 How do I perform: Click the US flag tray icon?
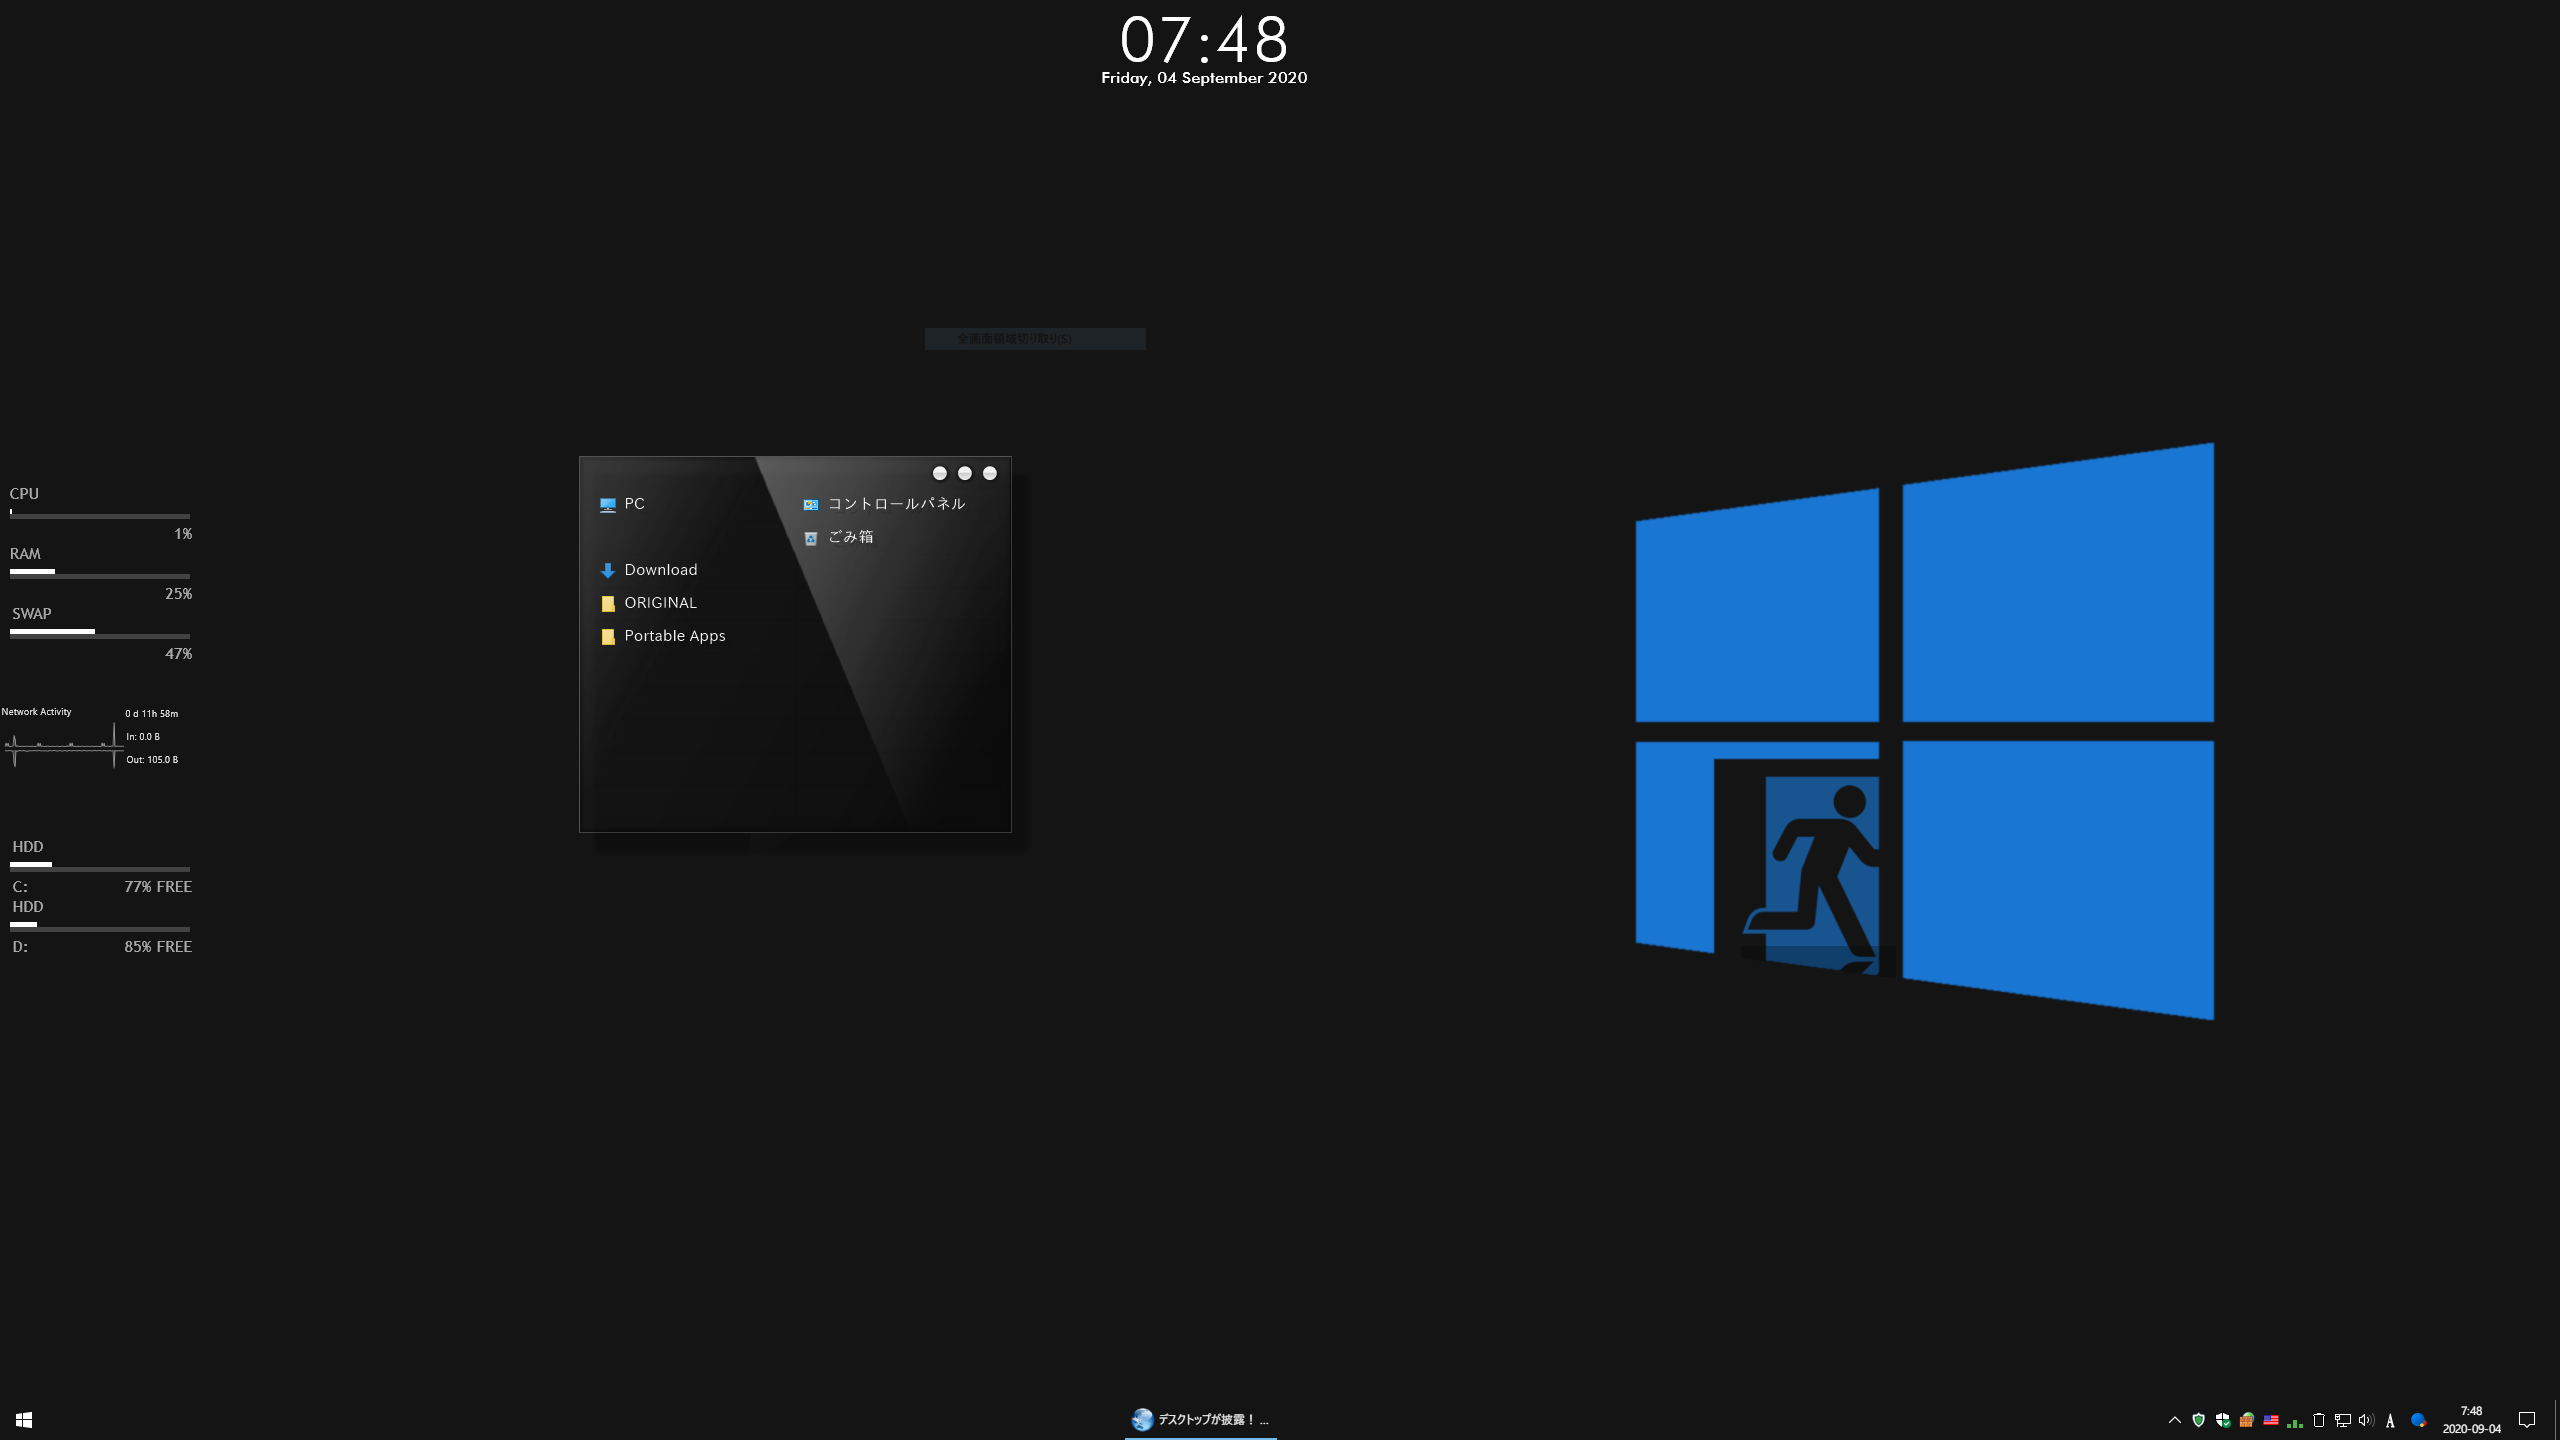point(2271,1420)
